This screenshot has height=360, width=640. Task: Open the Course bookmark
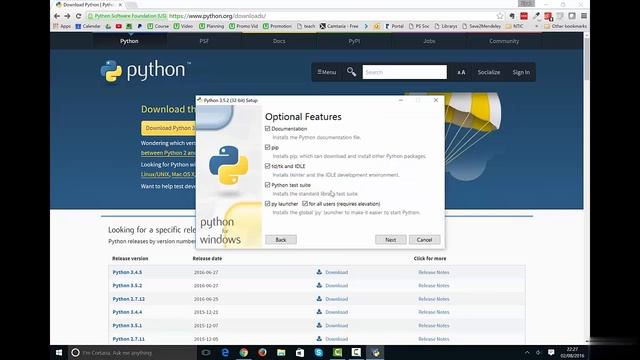[x=158, y=26]
